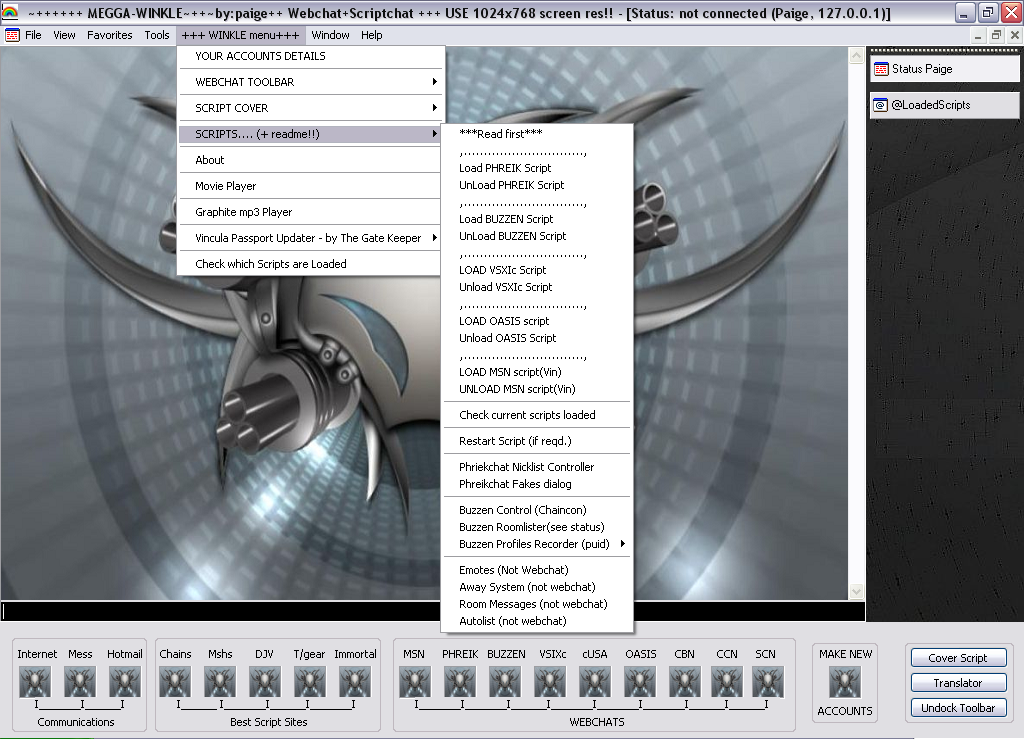Open Phreikchat Fakes dialog
Viewport: 1024px width, 739px height.
click(x=537, y=484)
